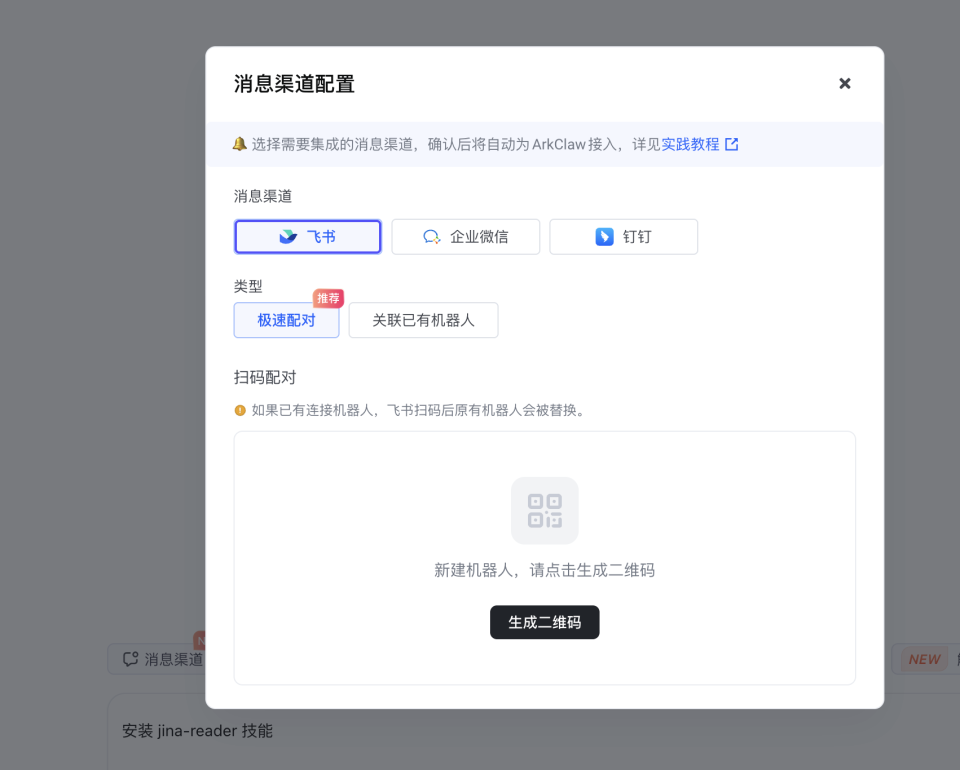Click the 生成二维码 button
This screenshot has height=770, width=960.
point(544,622)
